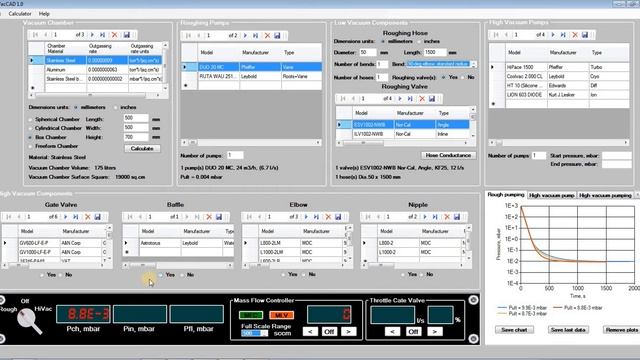Screen dimensions: 640x360
Task: Save Vacuum Chamber records with disk icon
Action: pyautogui.click(x=127, y=35)
